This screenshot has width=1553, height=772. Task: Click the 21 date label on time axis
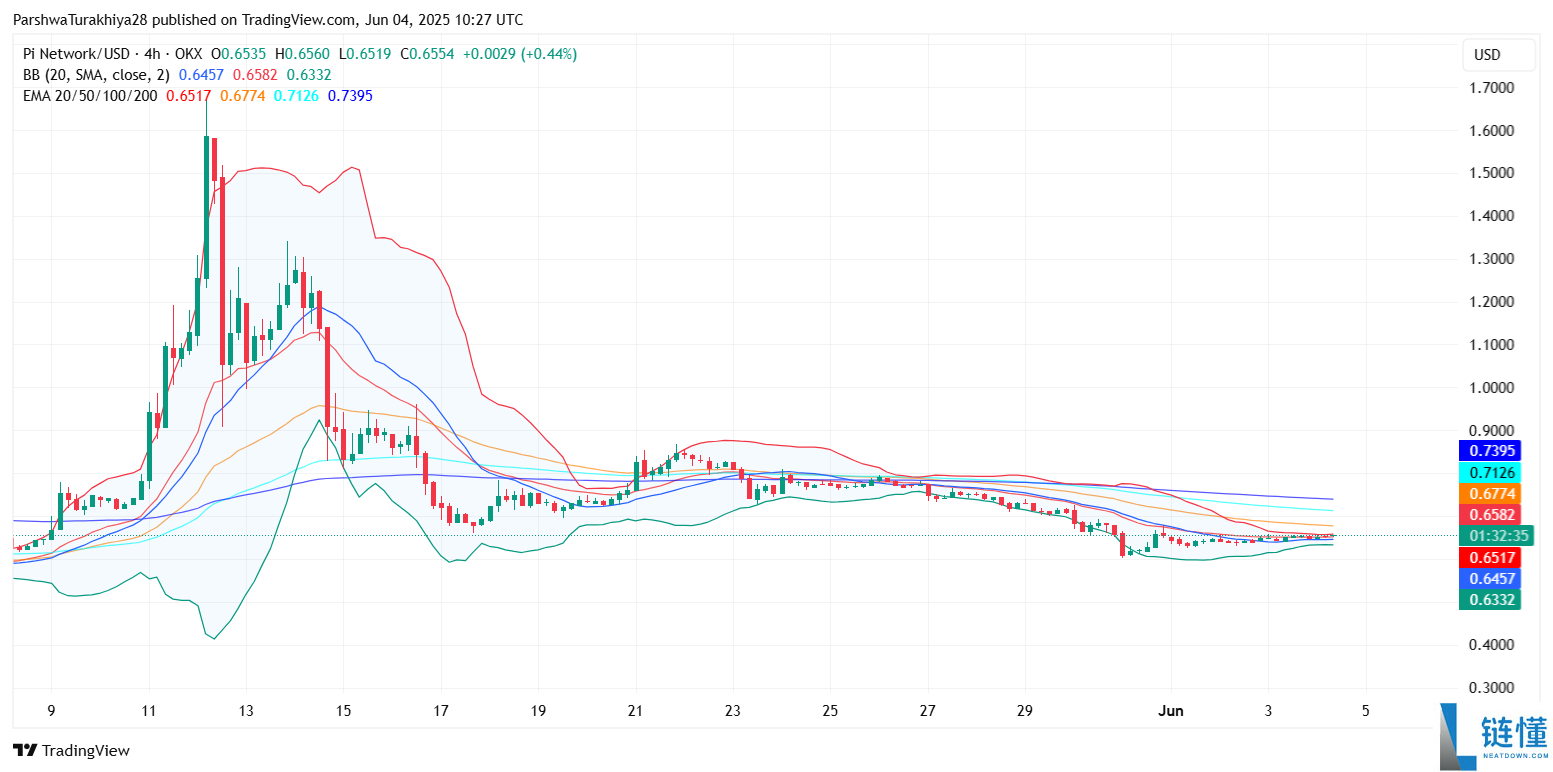coord(635,711)
